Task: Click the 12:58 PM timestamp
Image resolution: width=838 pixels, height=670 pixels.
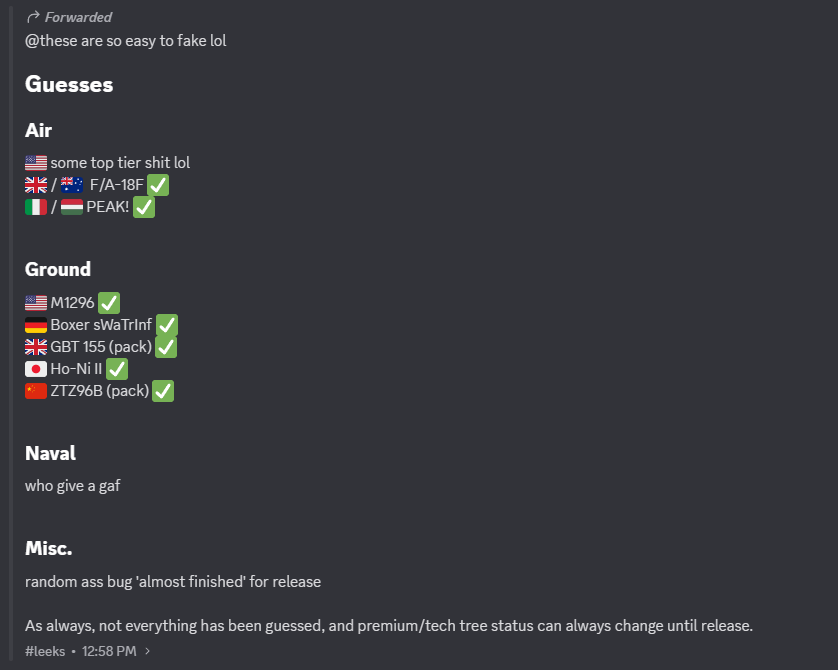Action: (110, 651)
